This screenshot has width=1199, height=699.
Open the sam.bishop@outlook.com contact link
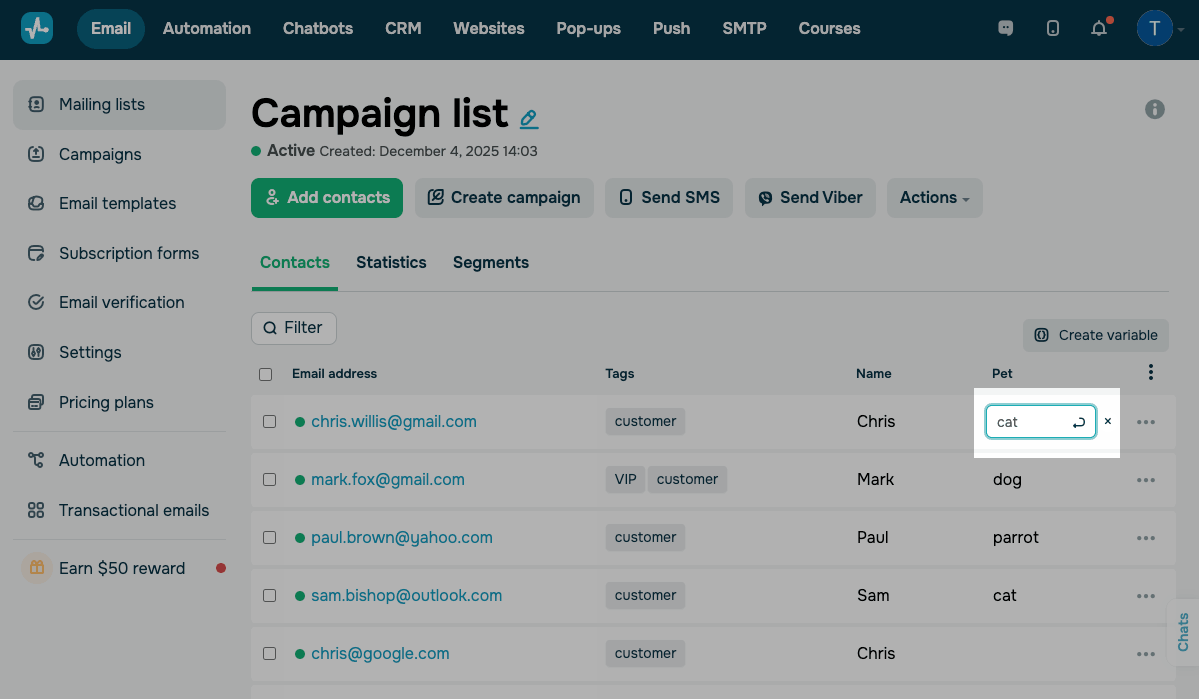tap(406, 596)
